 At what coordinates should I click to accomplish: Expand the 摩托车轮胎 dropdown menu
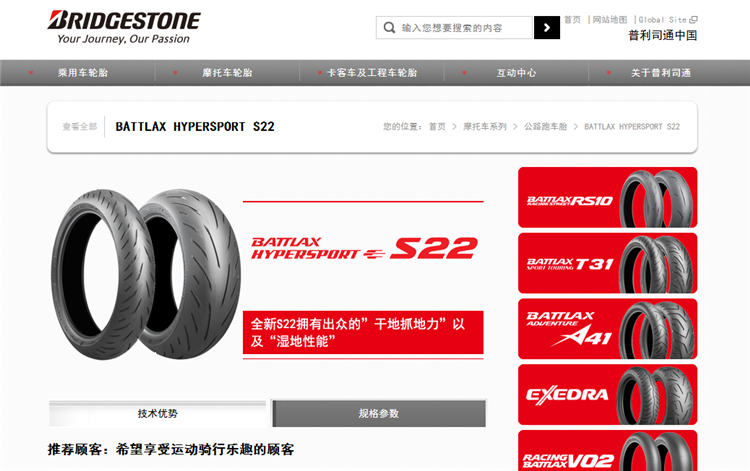coord(227,73)
